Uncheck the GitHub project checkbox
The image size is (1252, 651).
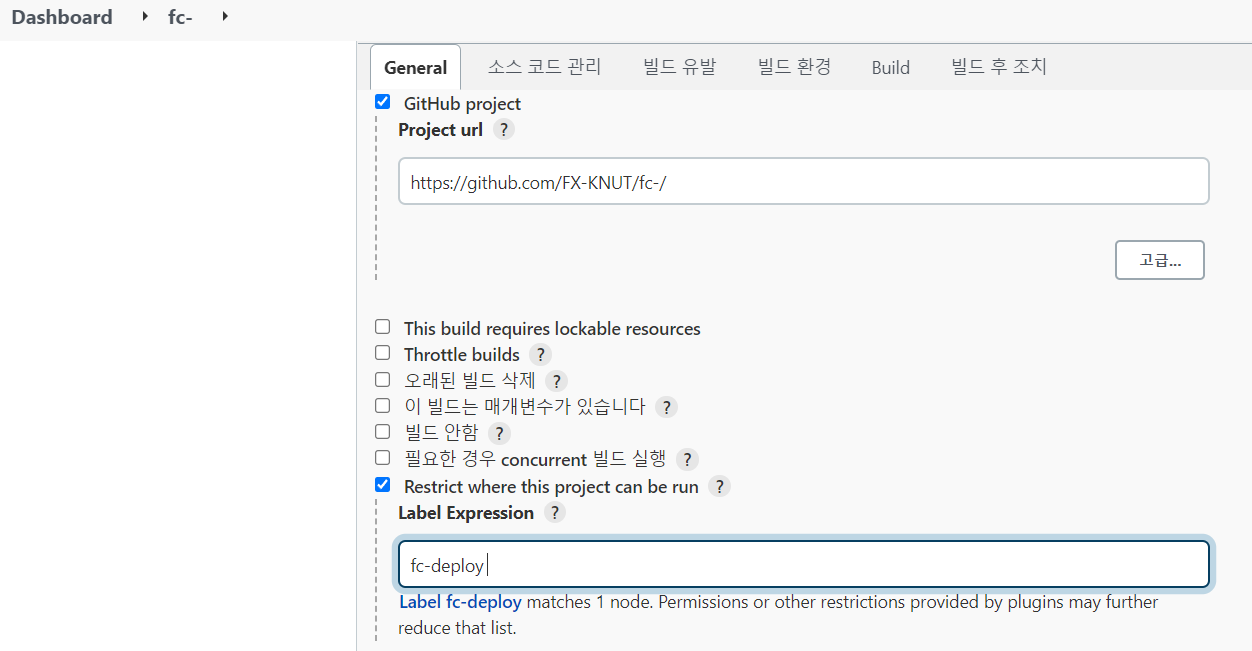(x=382, y=102)
